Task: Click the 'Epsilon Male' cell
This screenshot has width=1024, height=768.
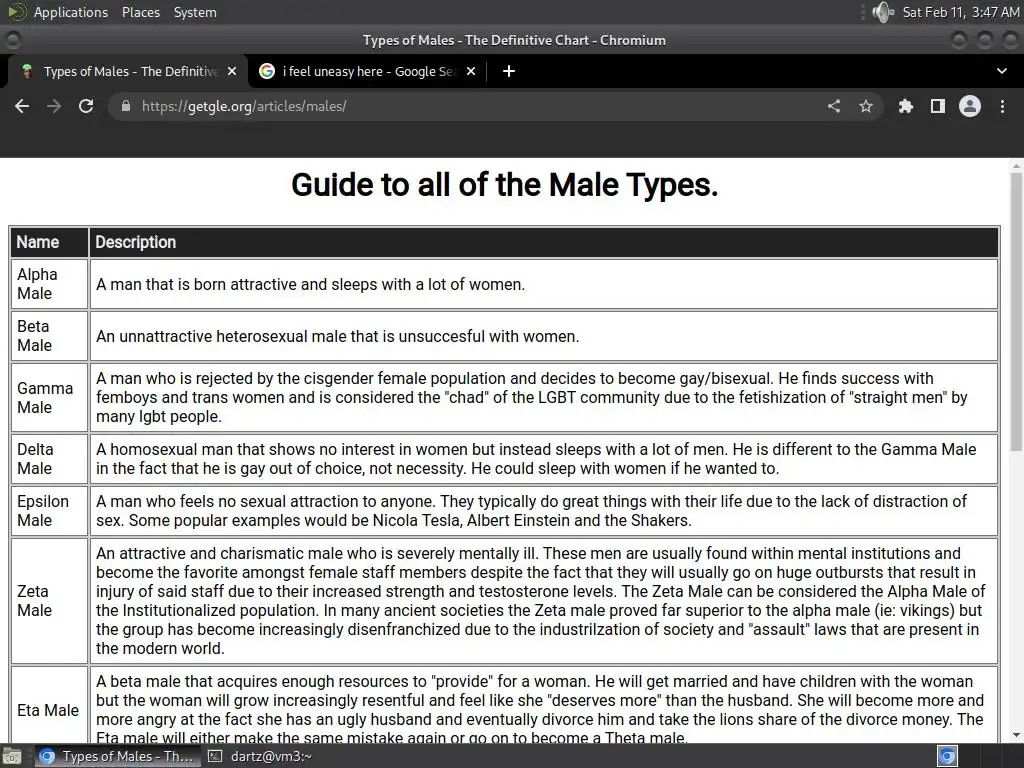Action: [49, 511]
